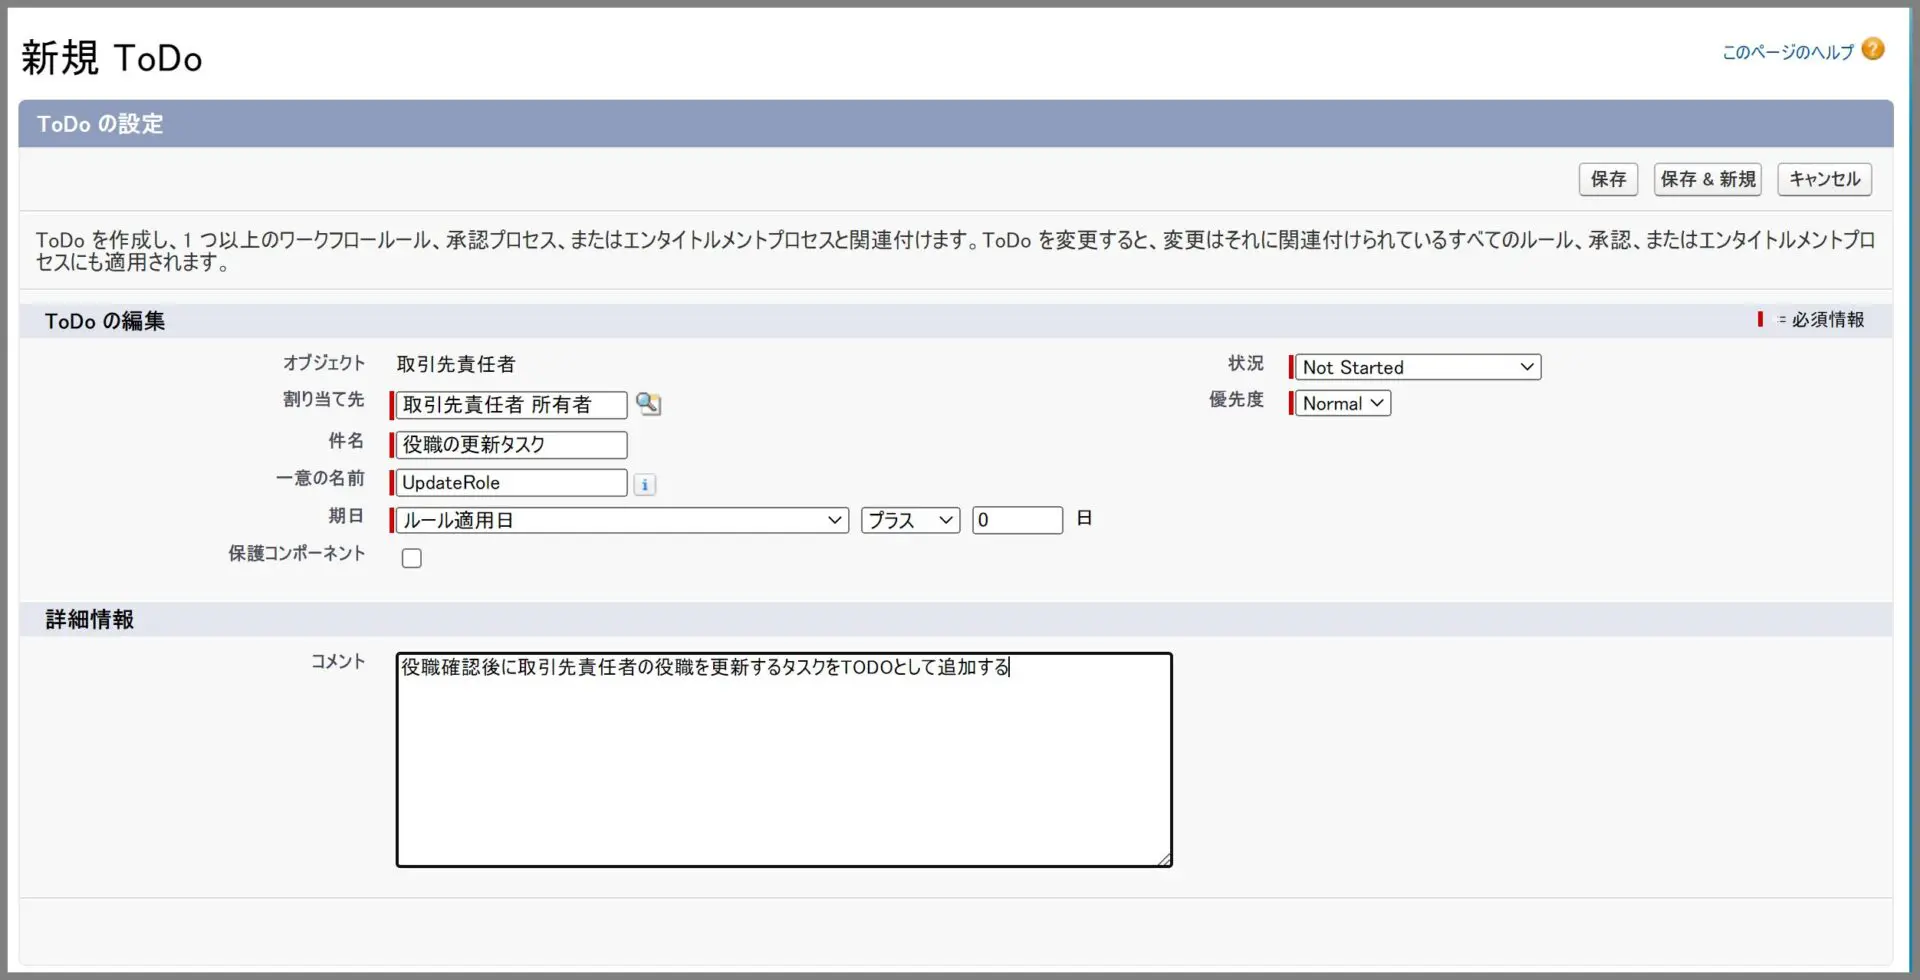
Task: Toggle the 保護コンポーネント checkbox
Action: click(x=412, y=558)
